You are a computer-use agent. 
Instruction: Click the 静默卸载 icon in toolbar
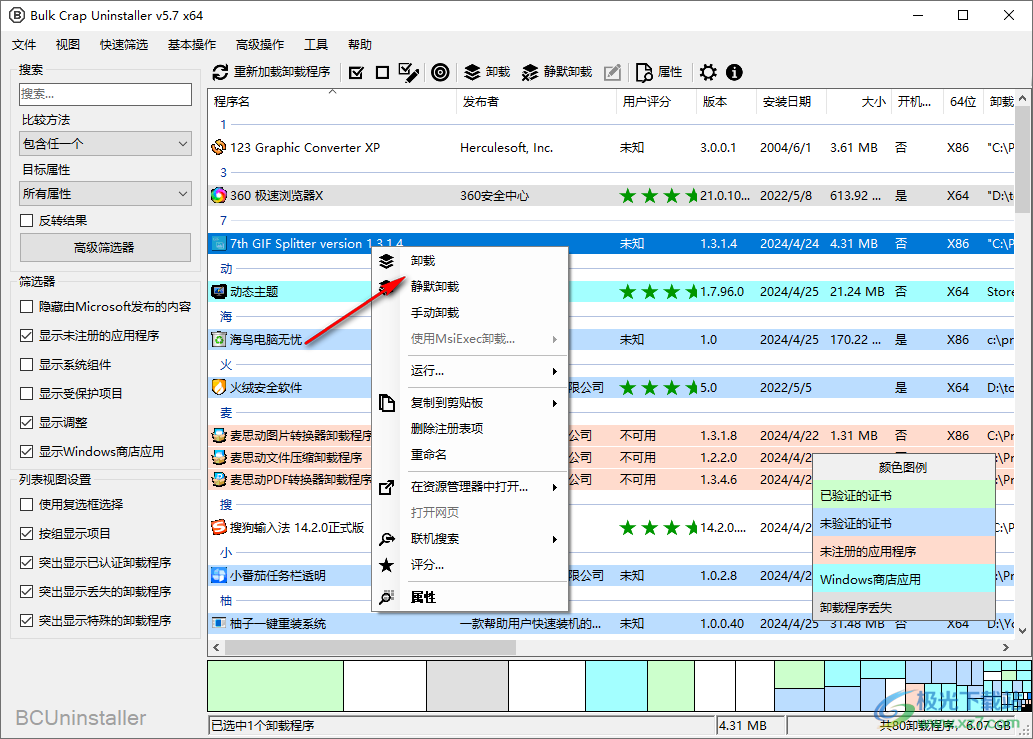tap(530, 72)
